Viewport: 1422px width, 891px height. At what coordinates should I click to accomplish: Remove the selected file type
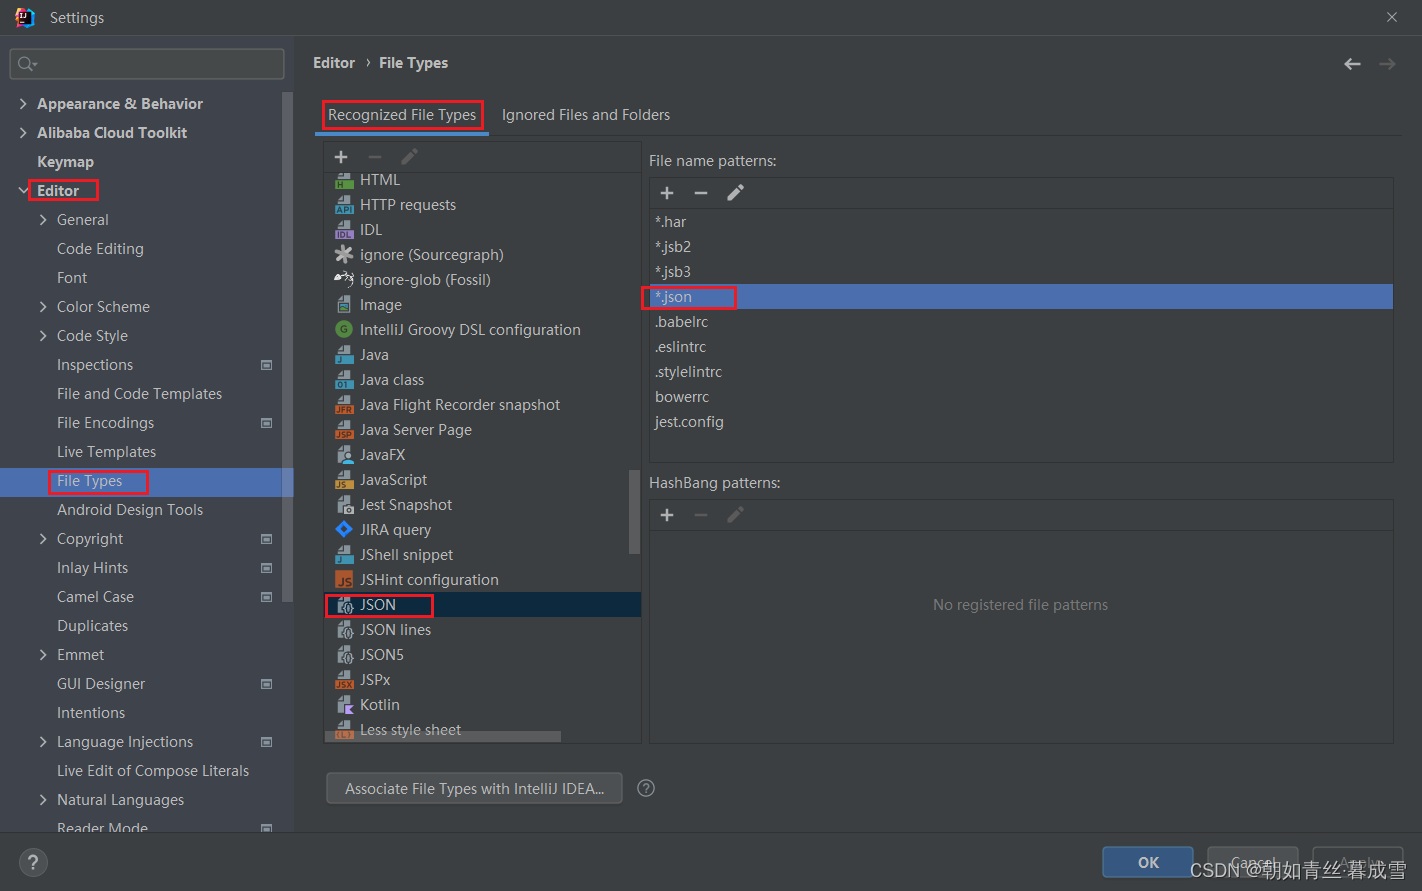click(x=375, y=157)
